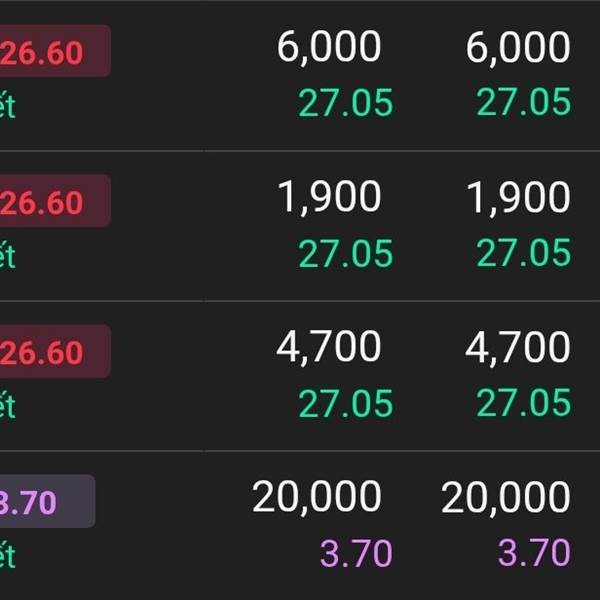Click the red 26.60 badge in the 1,900 row
The width and height of the screenshot is (600, 600).
pos(55,201)
